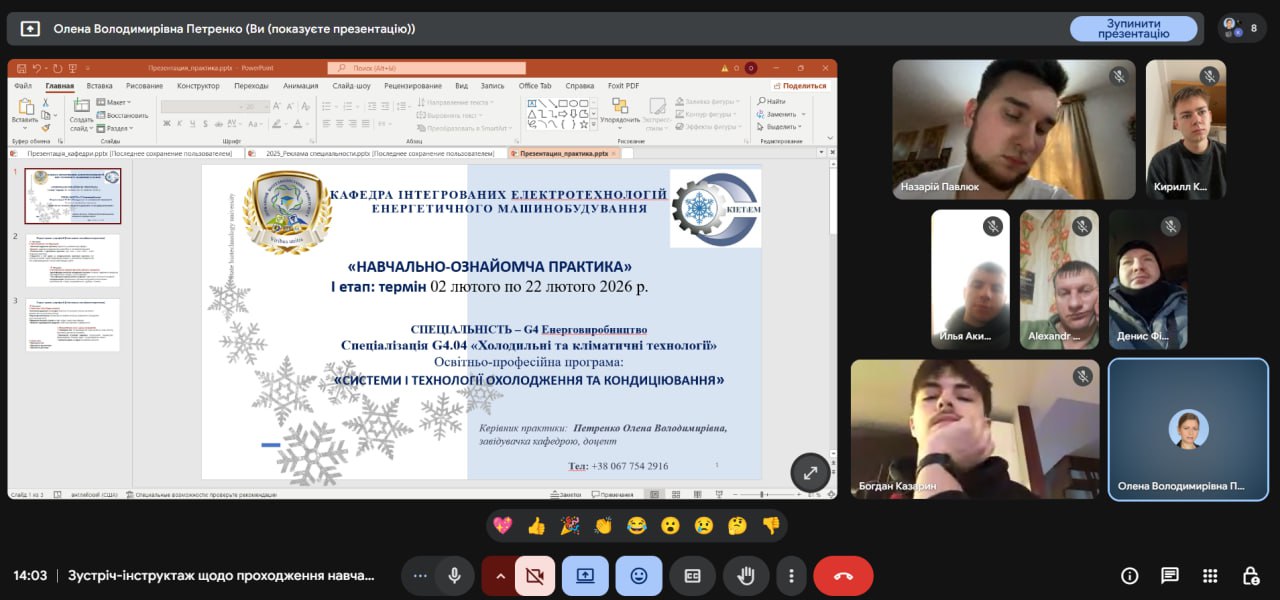Screen dimensions: 1280x600
Task: Open audio settings three-dot menu
Action: coord(420,576)
